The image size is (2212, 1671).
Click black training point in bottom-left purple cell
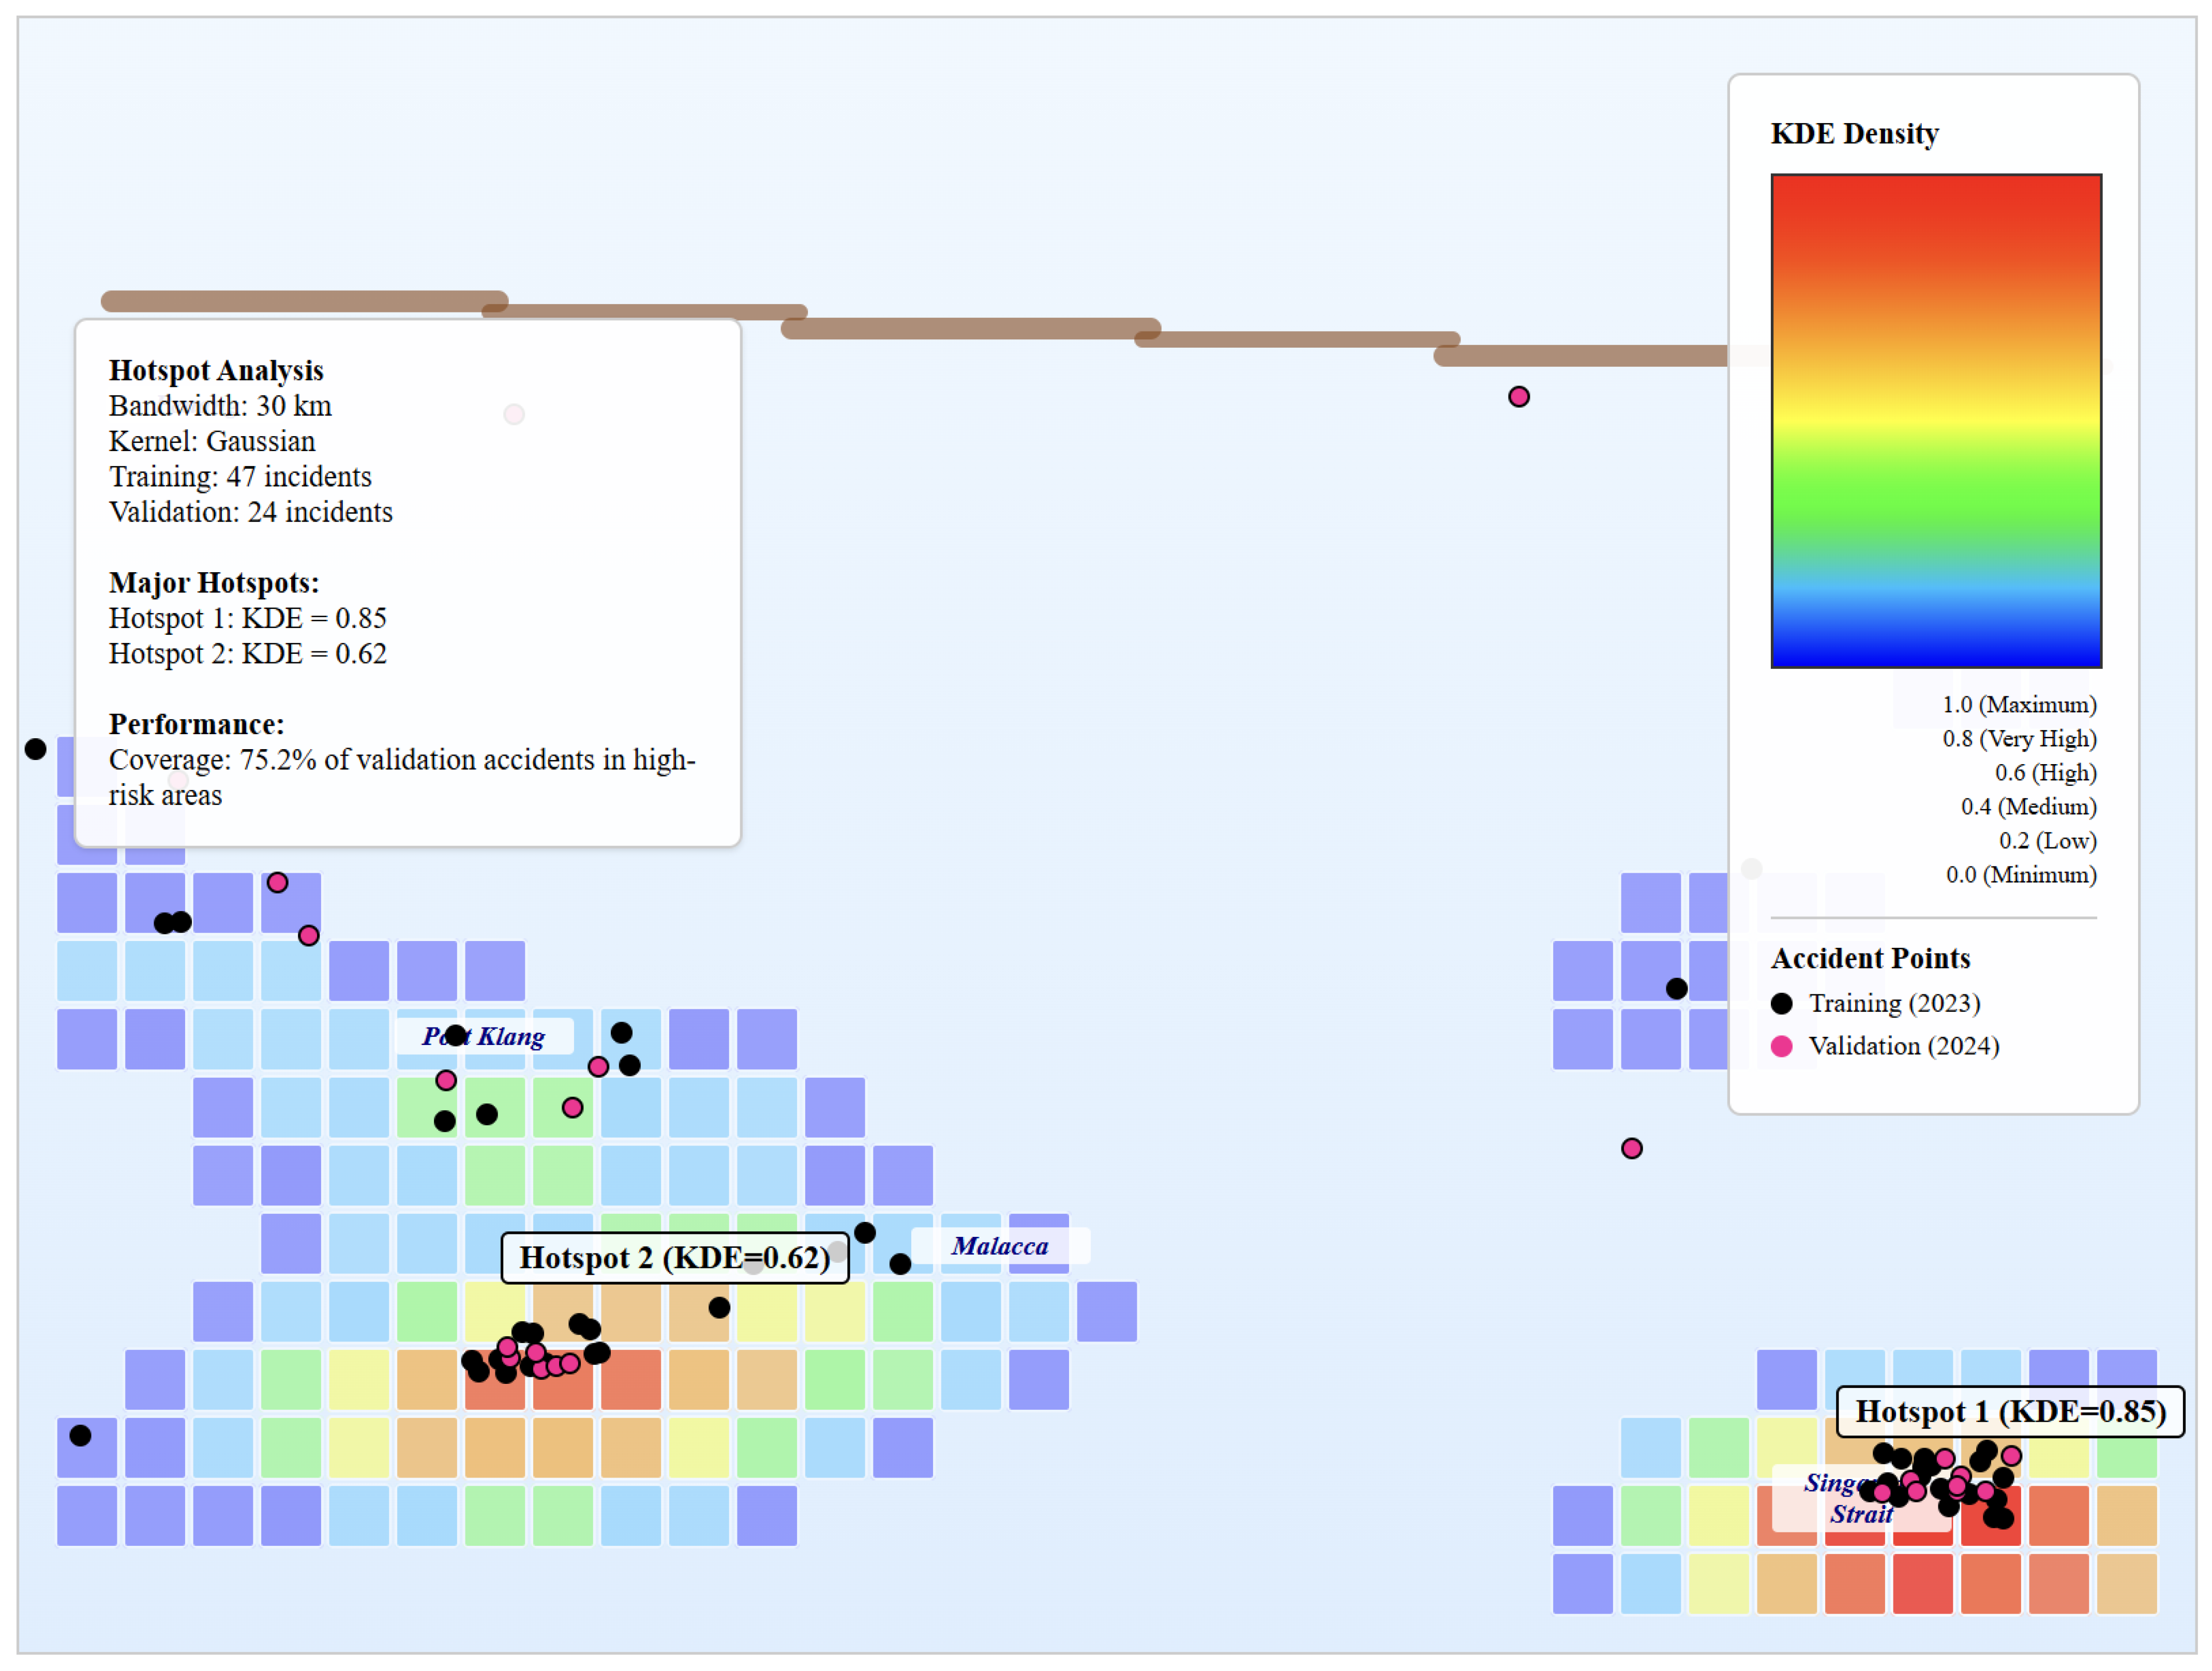click(x=81, y=1436)
